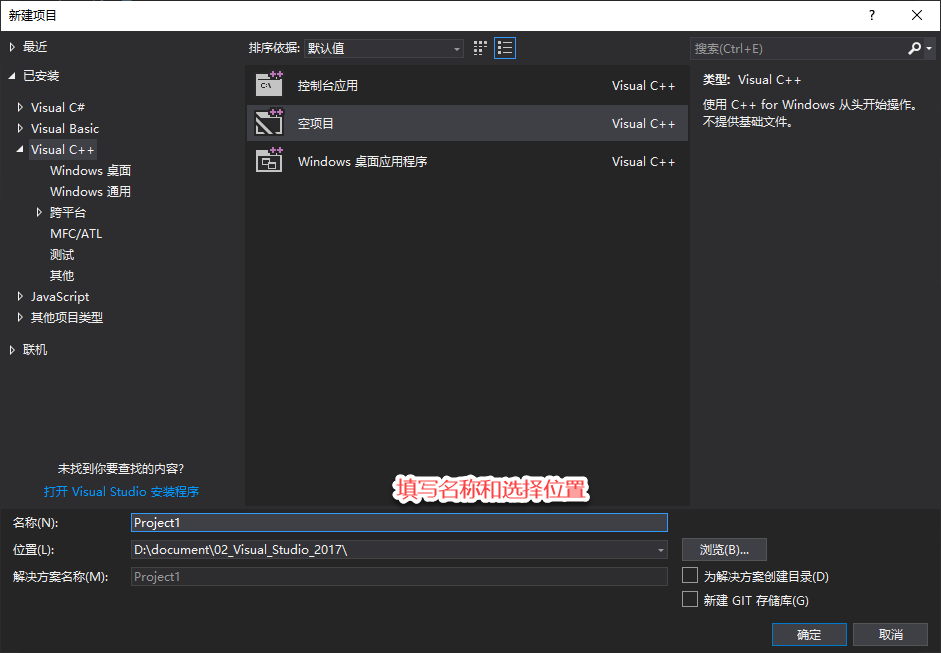This screenshot has width=941, height=653.
Task: Select the Visual Basic tree item
Action: [x=65, y=128]
